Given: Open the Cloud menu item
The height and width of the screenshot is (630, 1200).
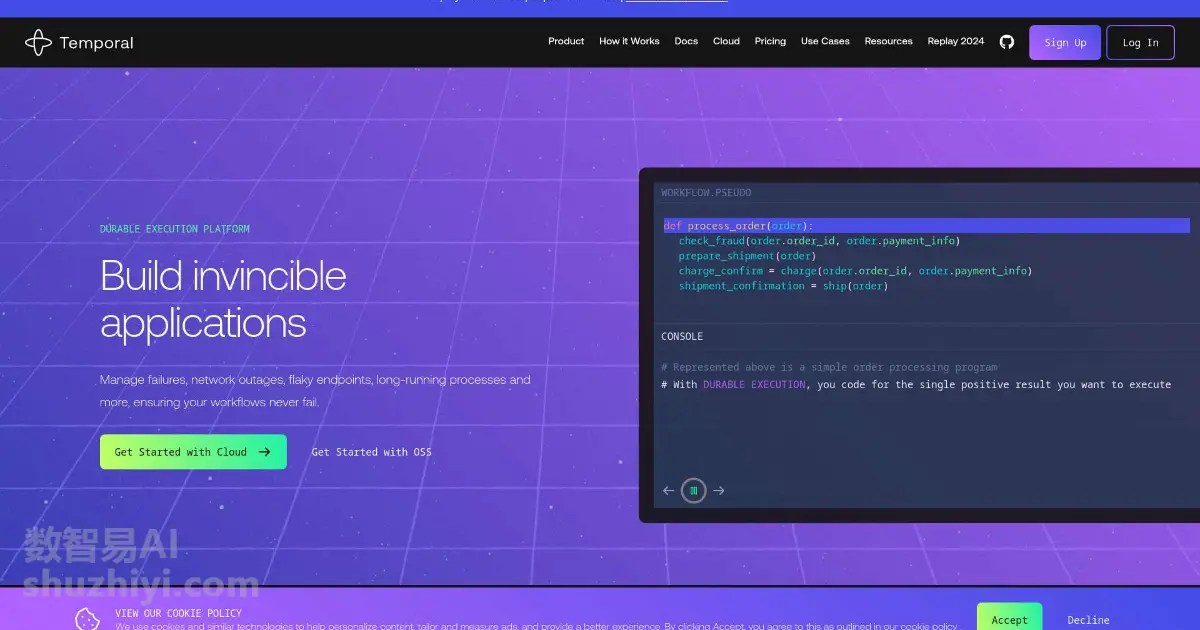Looking at the screenshot, I should pyautogui.click(x=726, y=42).
